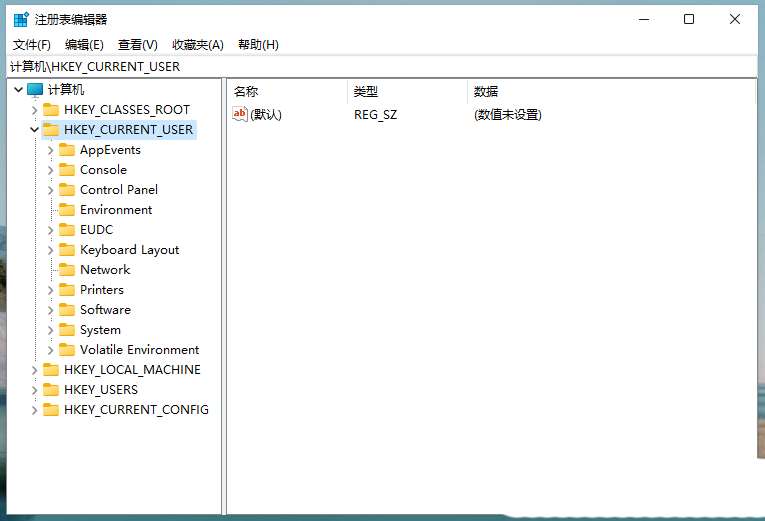
Task: Click the EUDC folder icon
Action: (x=67, y=230)
